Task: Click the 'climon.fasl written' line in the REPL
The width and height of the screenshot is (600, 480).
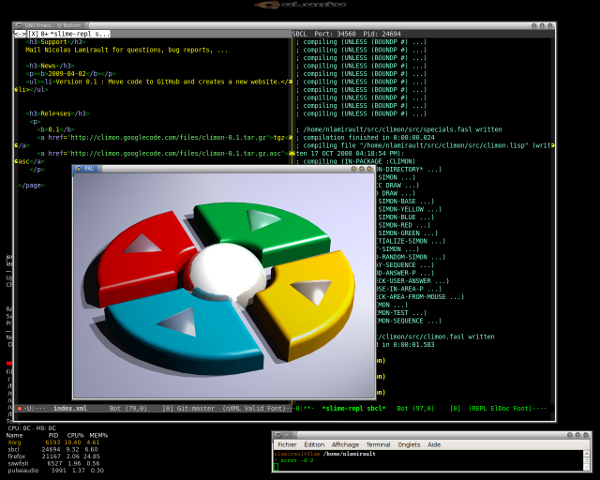Action: coord(435,337)
